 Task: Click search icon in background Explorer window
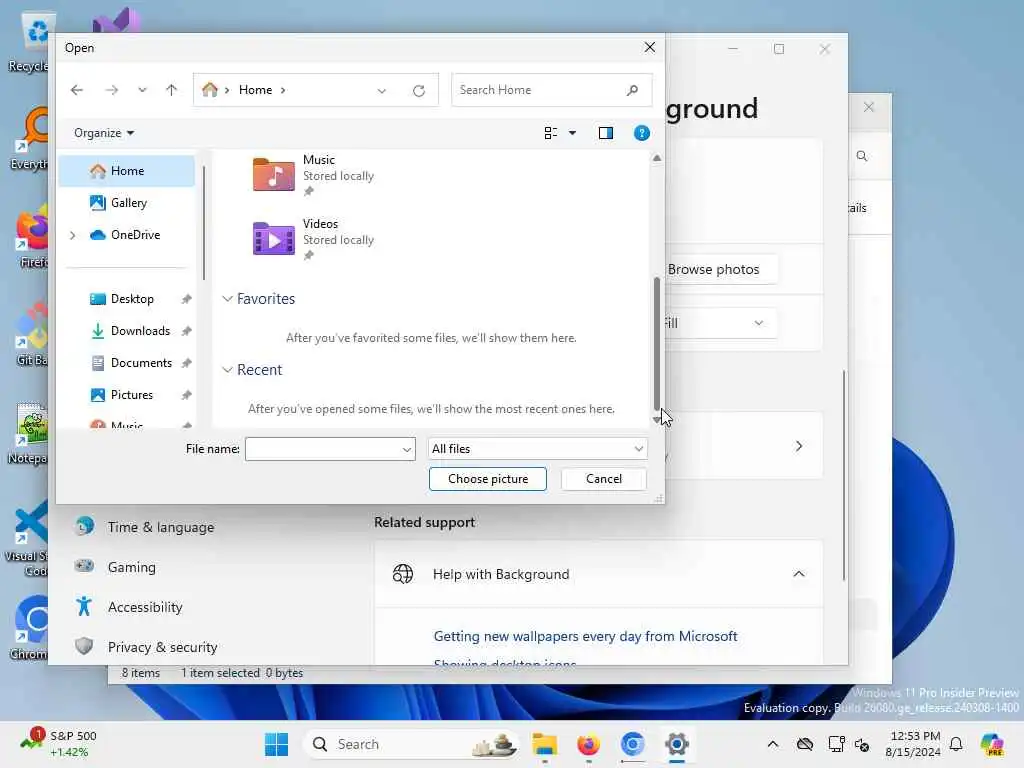[862, 156]
